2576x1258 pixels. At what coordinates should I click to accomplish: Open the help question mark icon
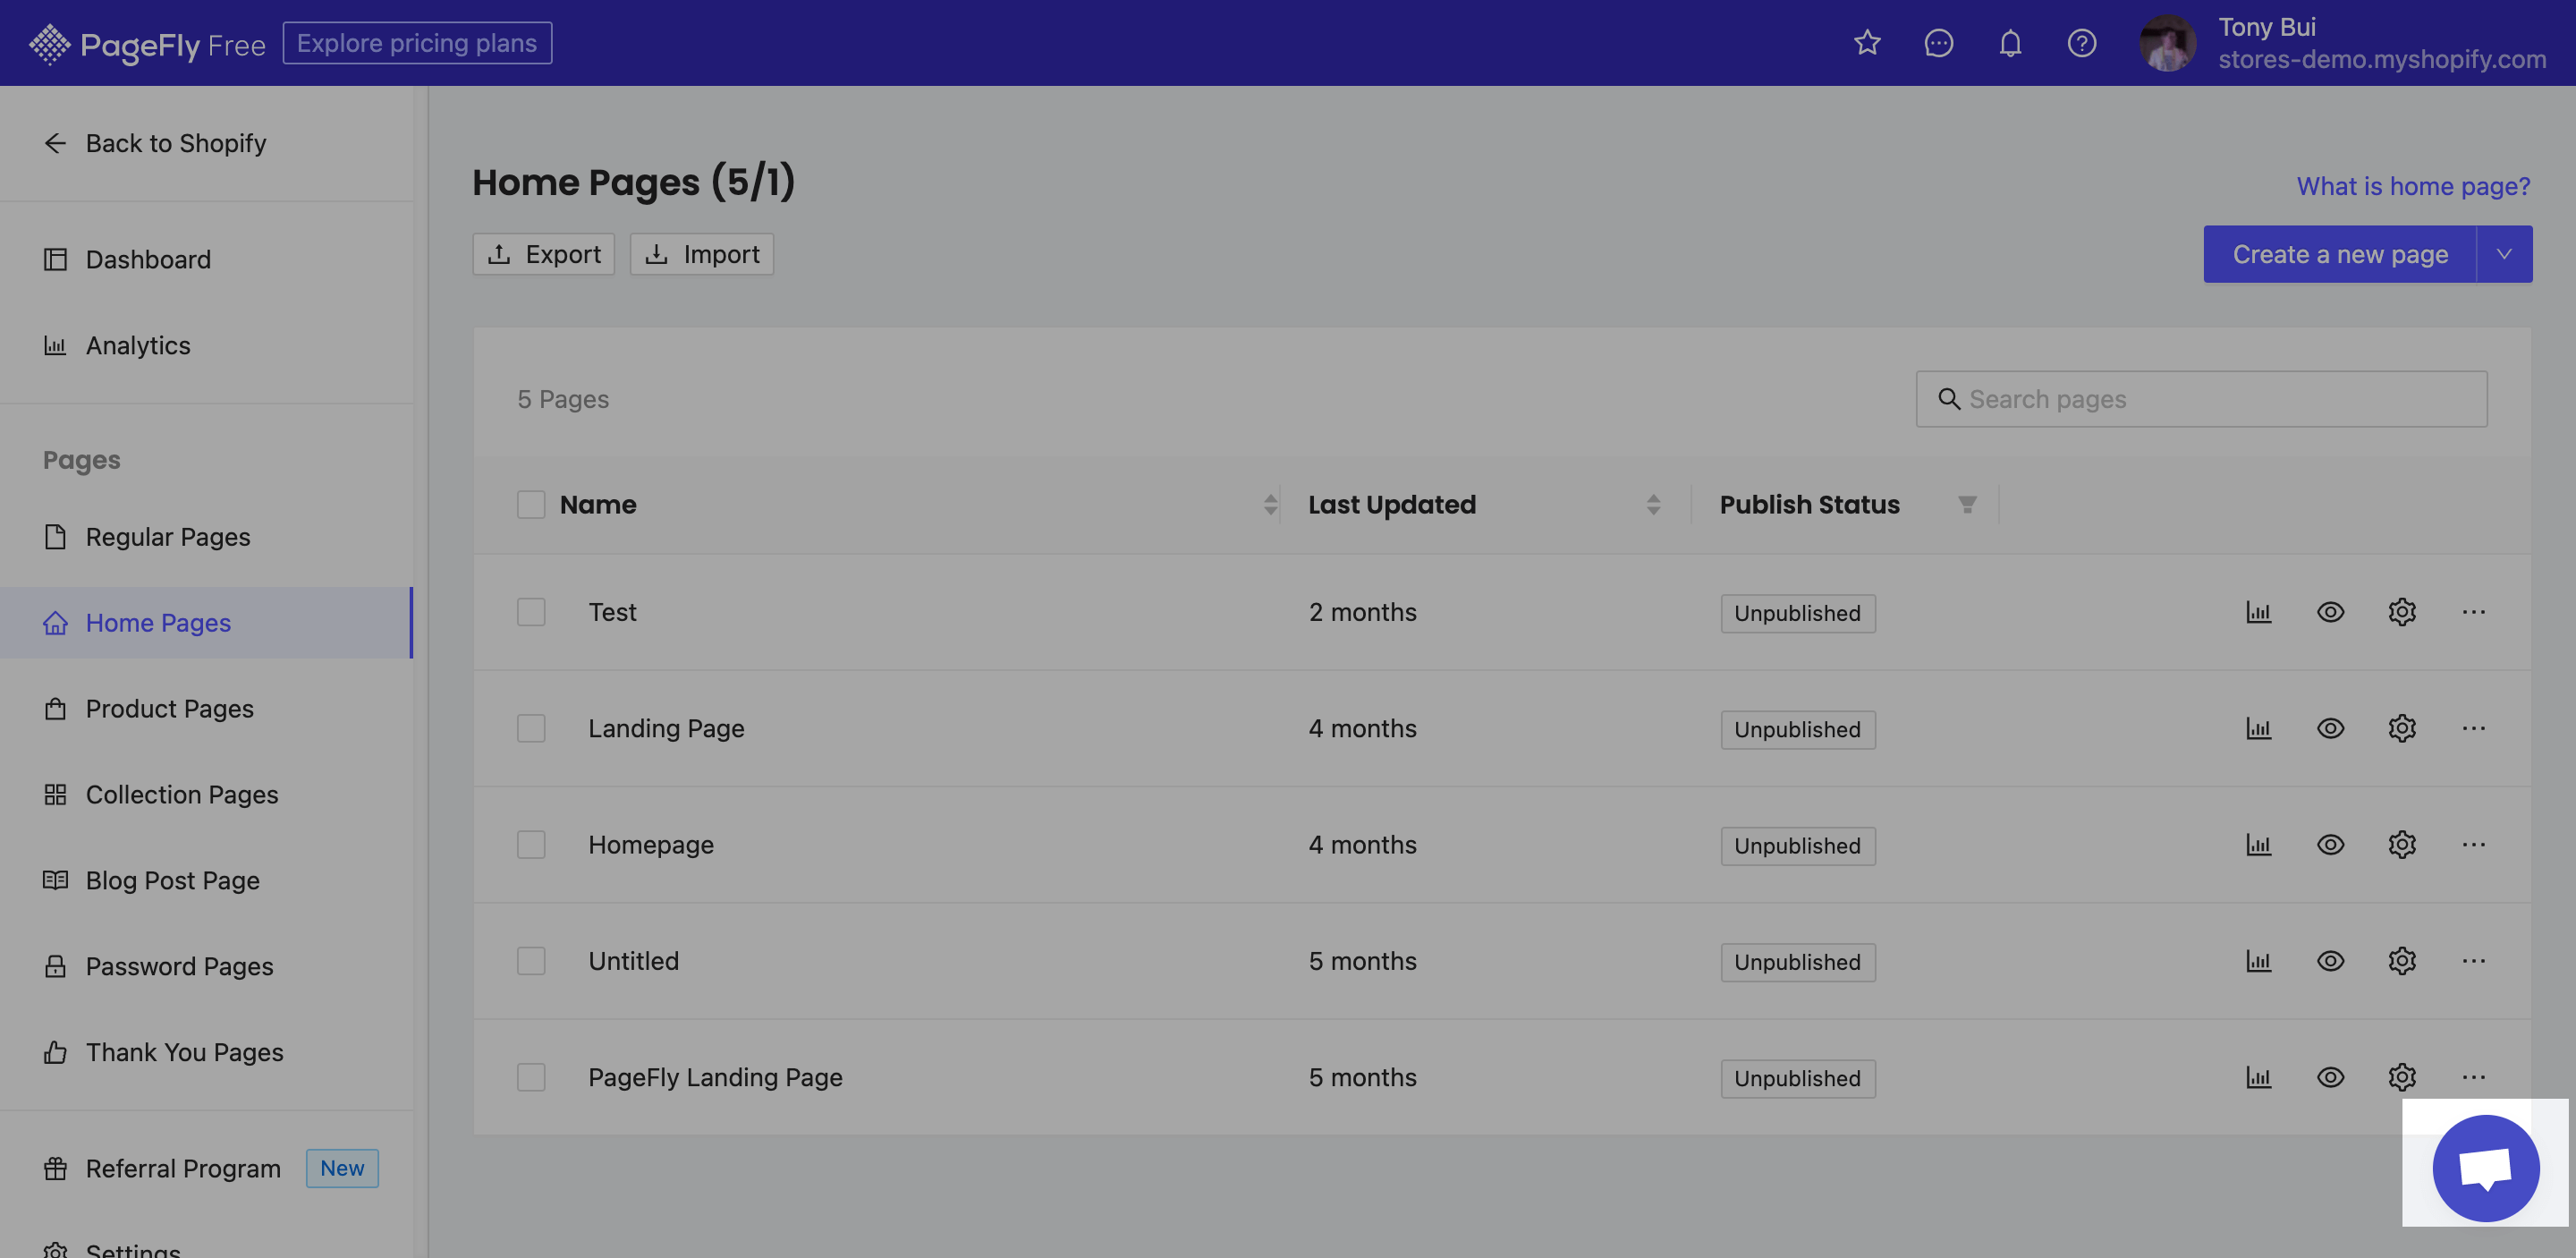pos(2082,43)
